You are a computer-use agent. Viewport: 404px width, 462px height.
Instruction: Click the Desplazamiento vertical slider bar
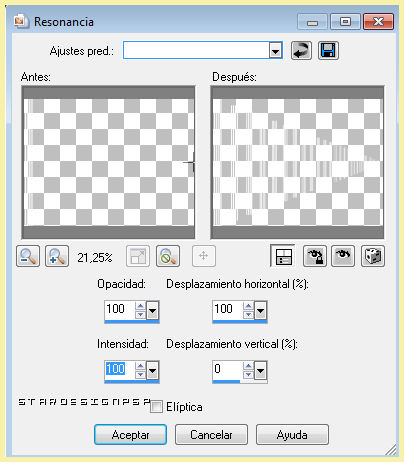(240, 382)
